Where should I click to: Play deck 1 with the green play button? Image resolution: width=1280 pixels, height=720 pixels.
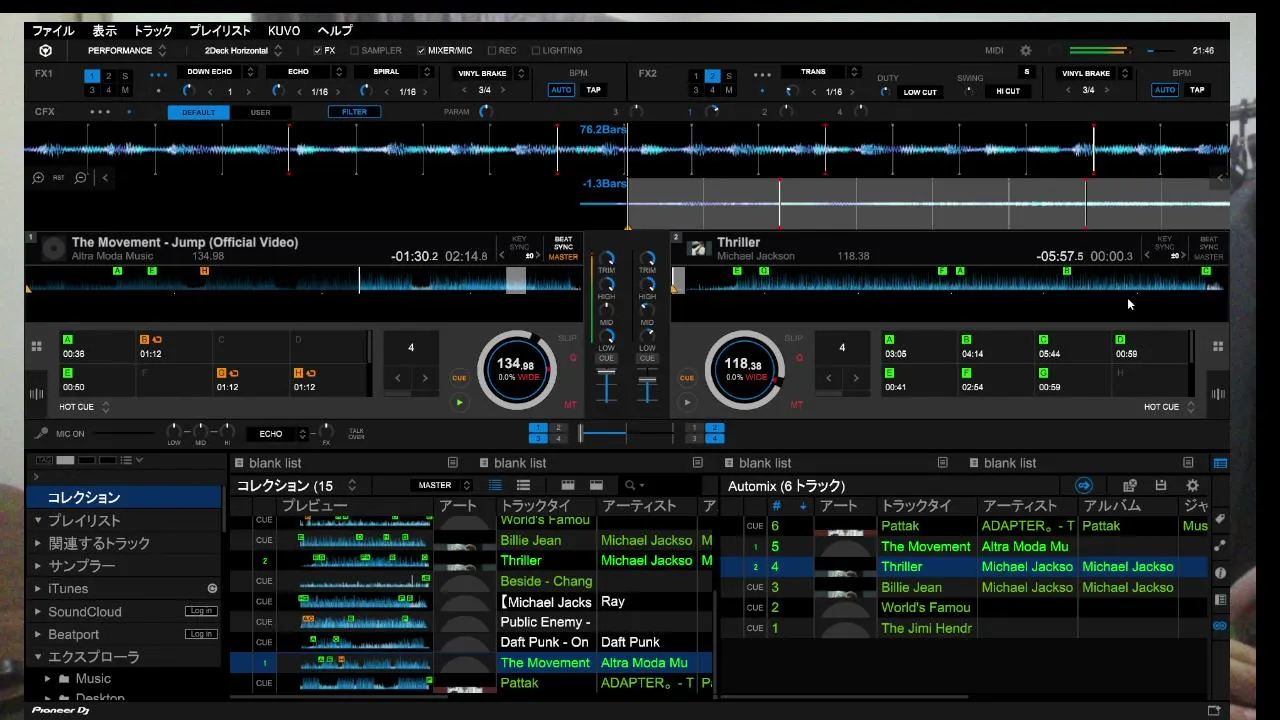coord(459,403)
